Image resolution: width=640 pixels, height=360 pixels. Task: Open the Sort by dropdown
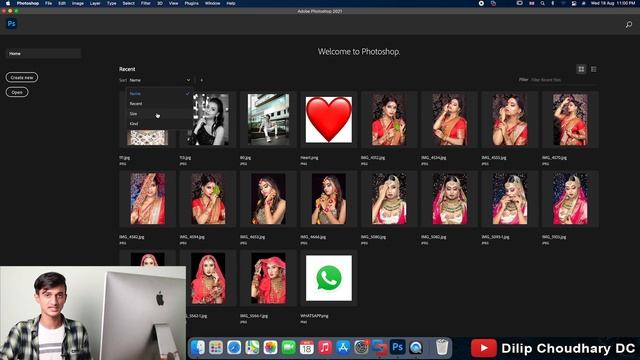pos(160,80)
